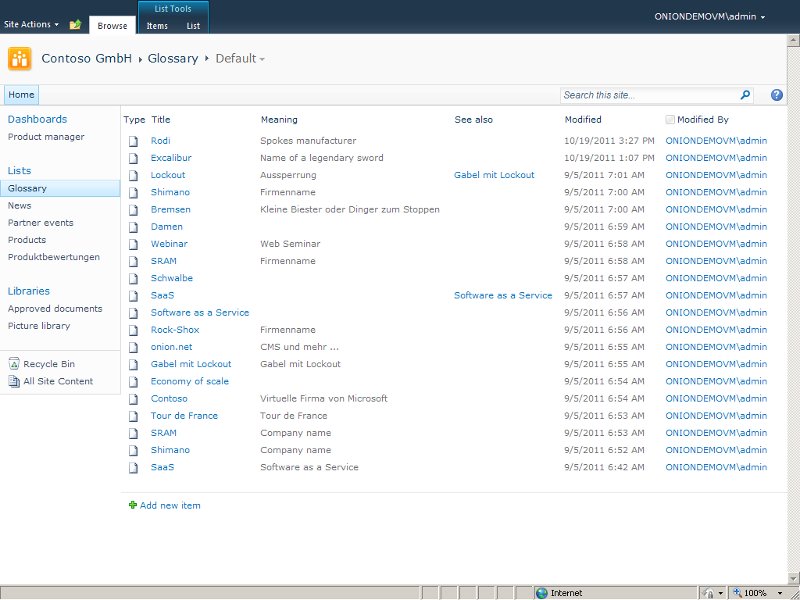Open the 100% zoom level dropdown
800x600 pixels.
coord(760,593)
